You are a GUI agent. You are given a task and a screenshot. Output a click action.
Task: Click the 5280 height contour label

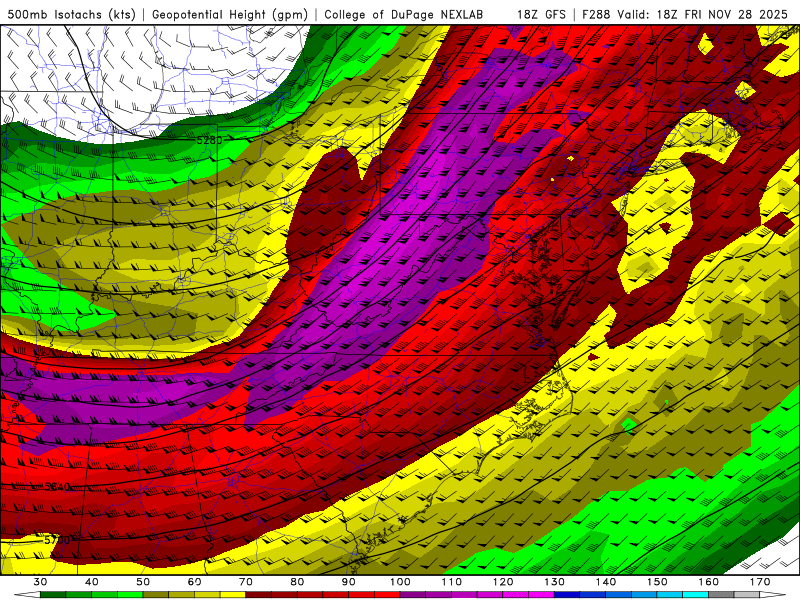210,140
